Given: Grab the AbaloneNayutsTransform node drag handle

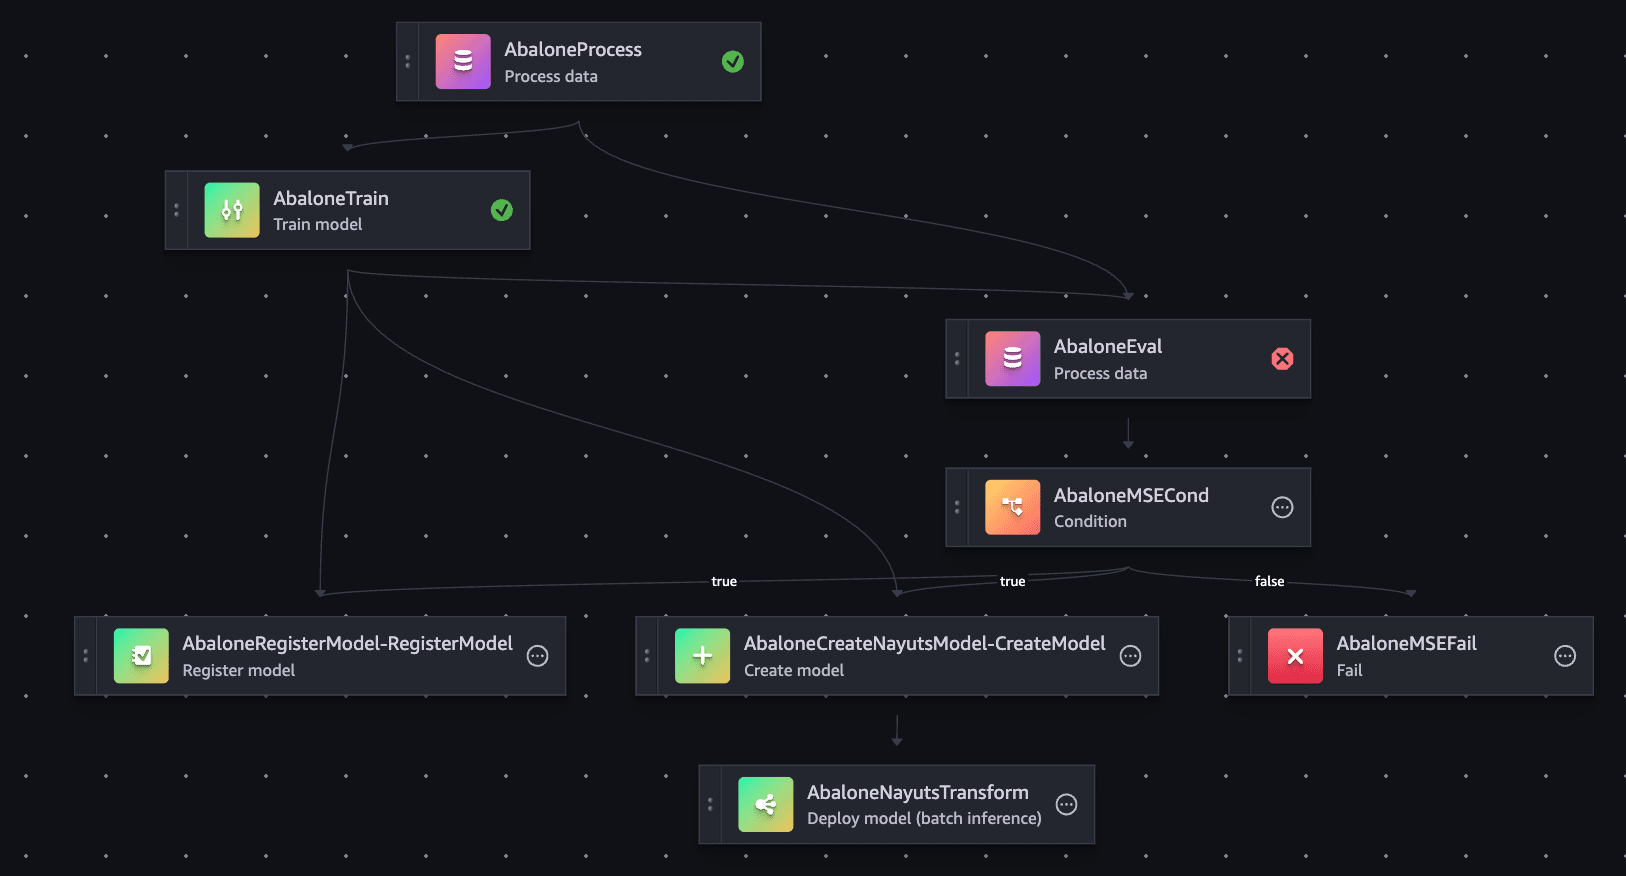Looking at the screenshot, I should coord(710,804).
